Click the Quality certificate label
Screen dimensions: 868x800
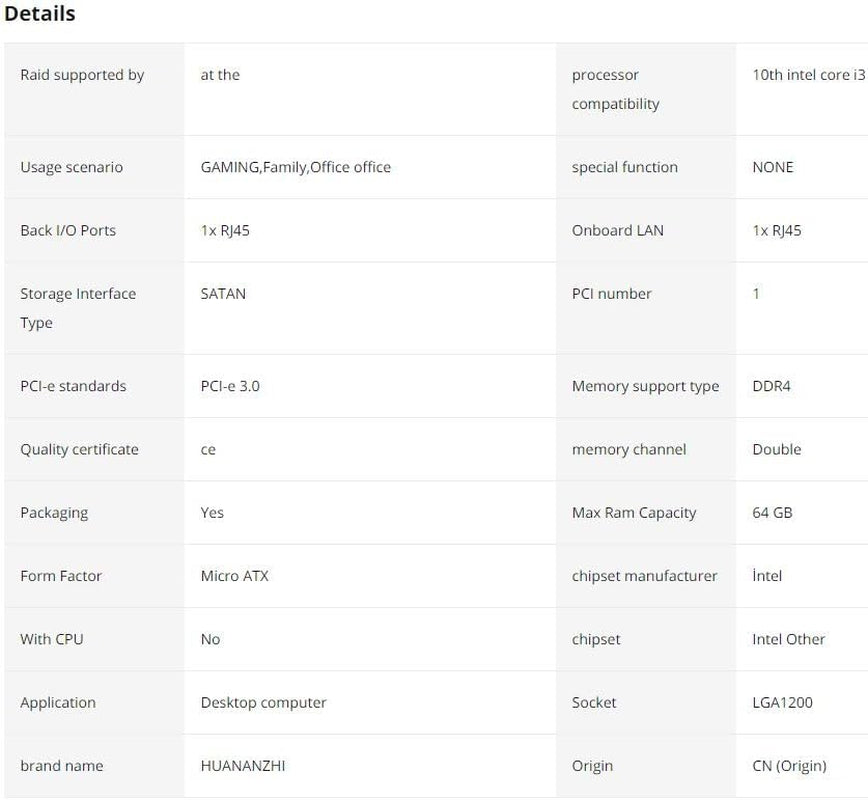click(x=79, y=450)
